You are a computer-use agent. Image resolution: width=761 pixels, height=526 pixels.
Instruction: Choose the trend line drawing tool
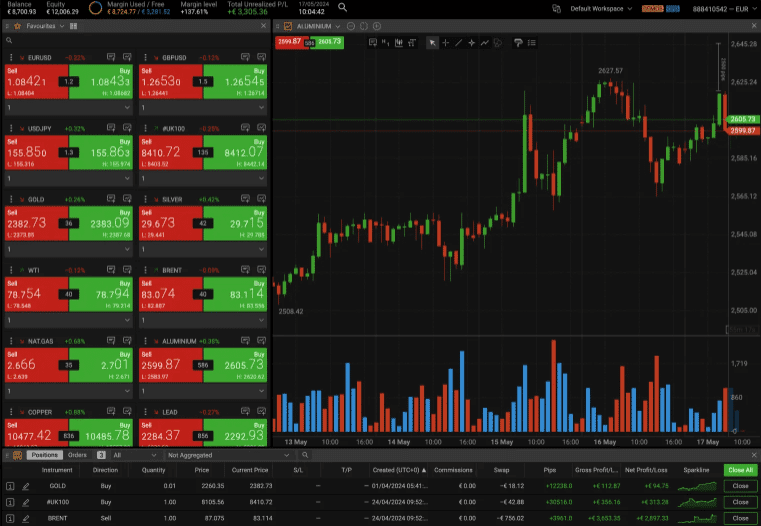point(459,43)
